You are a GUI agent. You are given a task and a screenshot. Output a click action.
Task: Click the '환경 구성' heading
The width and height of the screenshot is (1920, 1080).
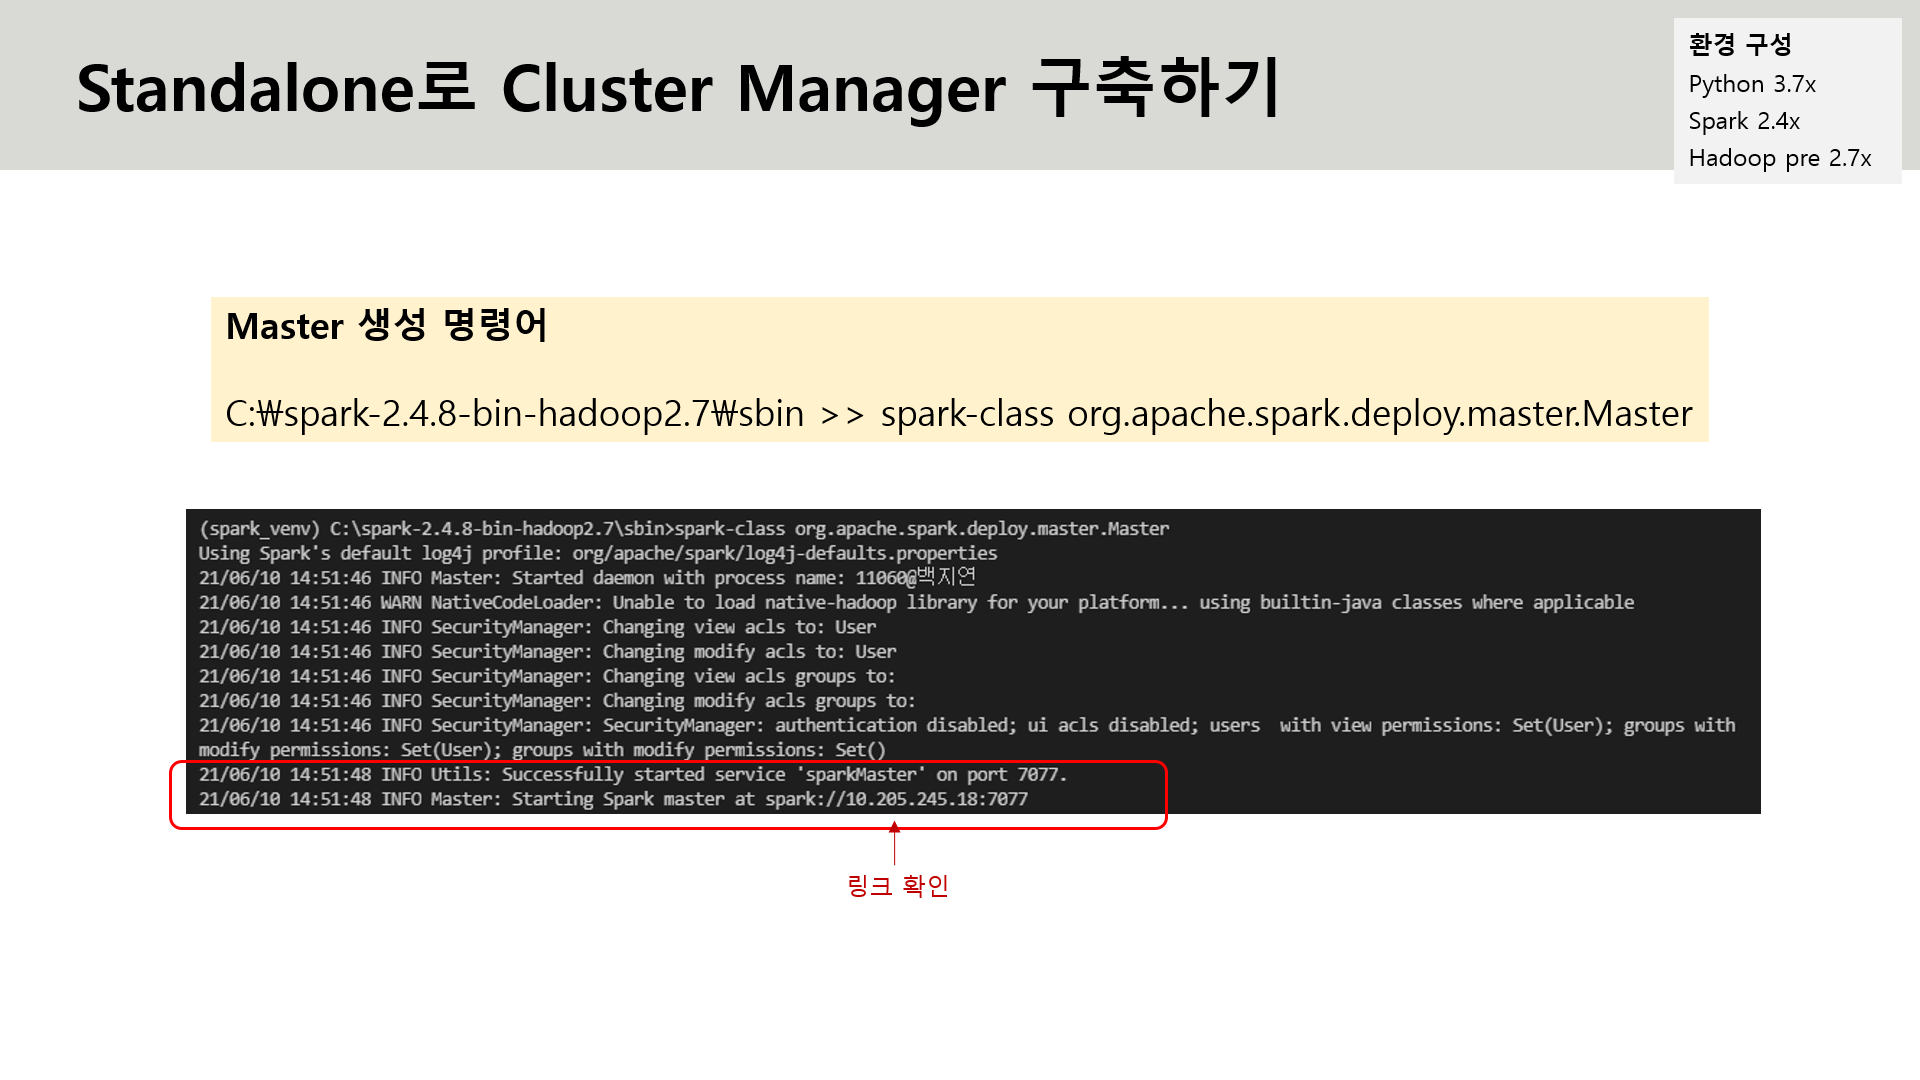coord(1739,45)
